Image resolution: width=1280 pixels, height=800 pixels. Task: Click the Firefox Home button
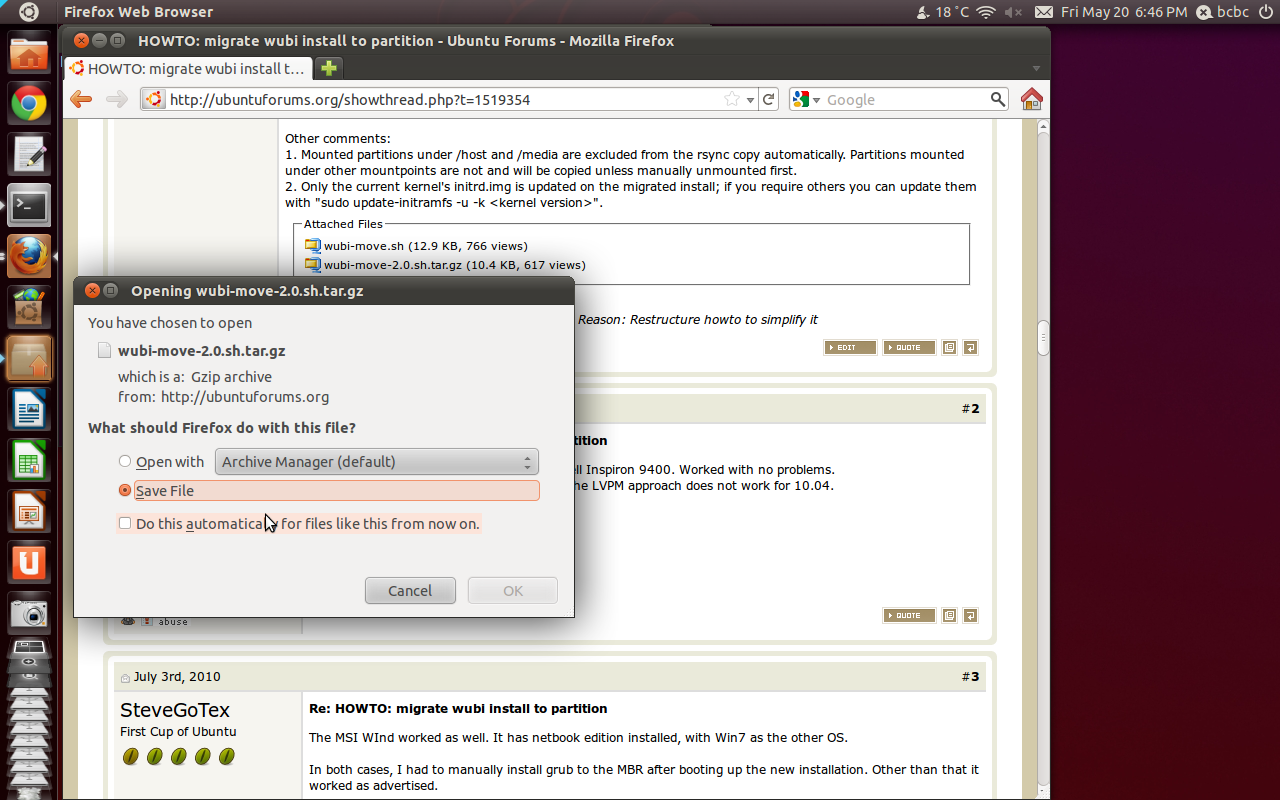[1032, 99]
